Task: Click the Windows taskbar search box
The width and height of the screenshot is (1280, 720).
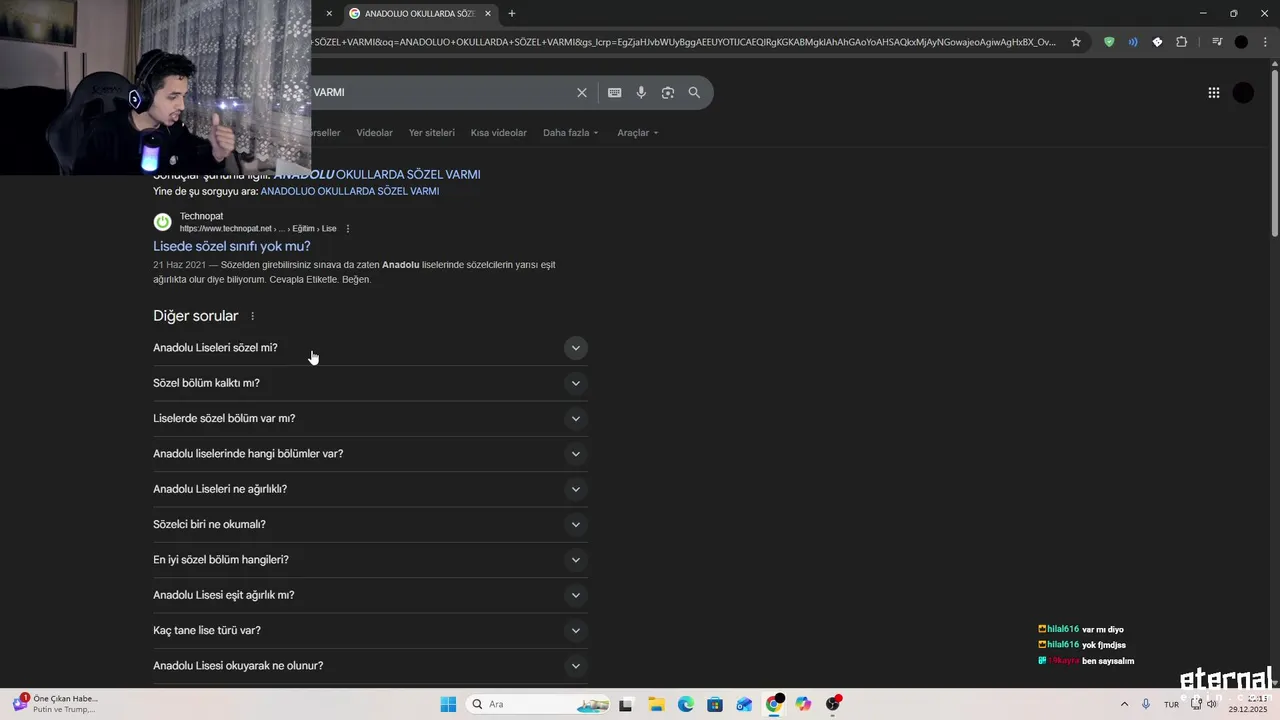Action: tap(539, 704)
